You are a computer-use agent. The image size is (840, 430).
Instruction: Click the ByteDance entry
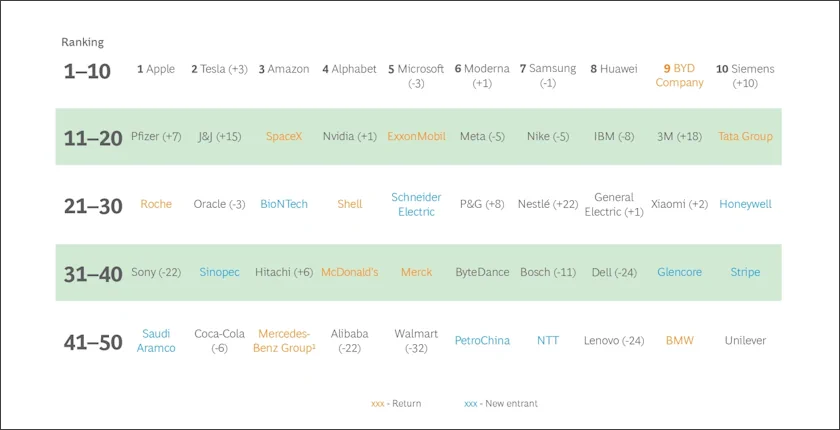click(x=482, y=272)
